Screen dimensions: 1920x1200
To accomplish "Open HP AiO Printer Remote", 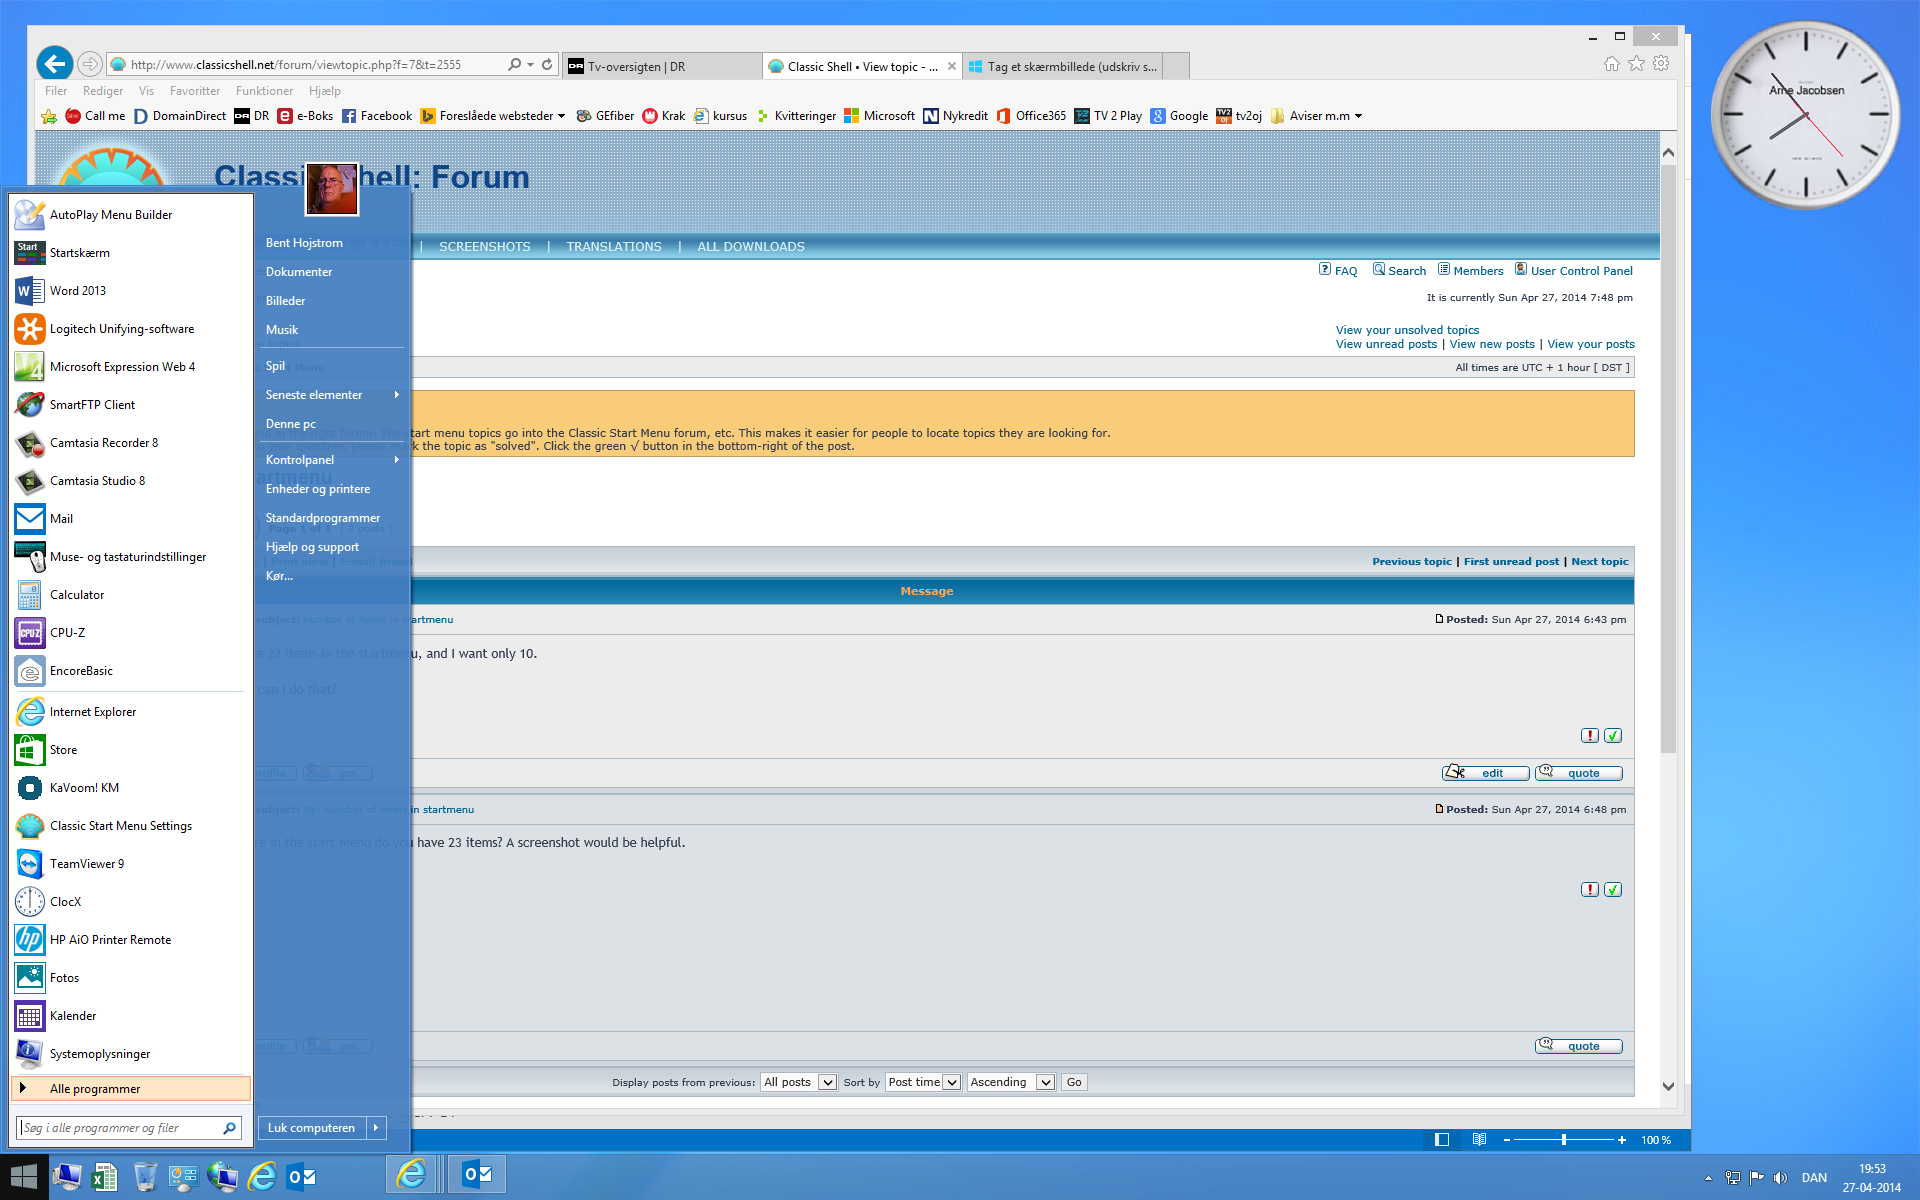I will click(x=110, y=940).
